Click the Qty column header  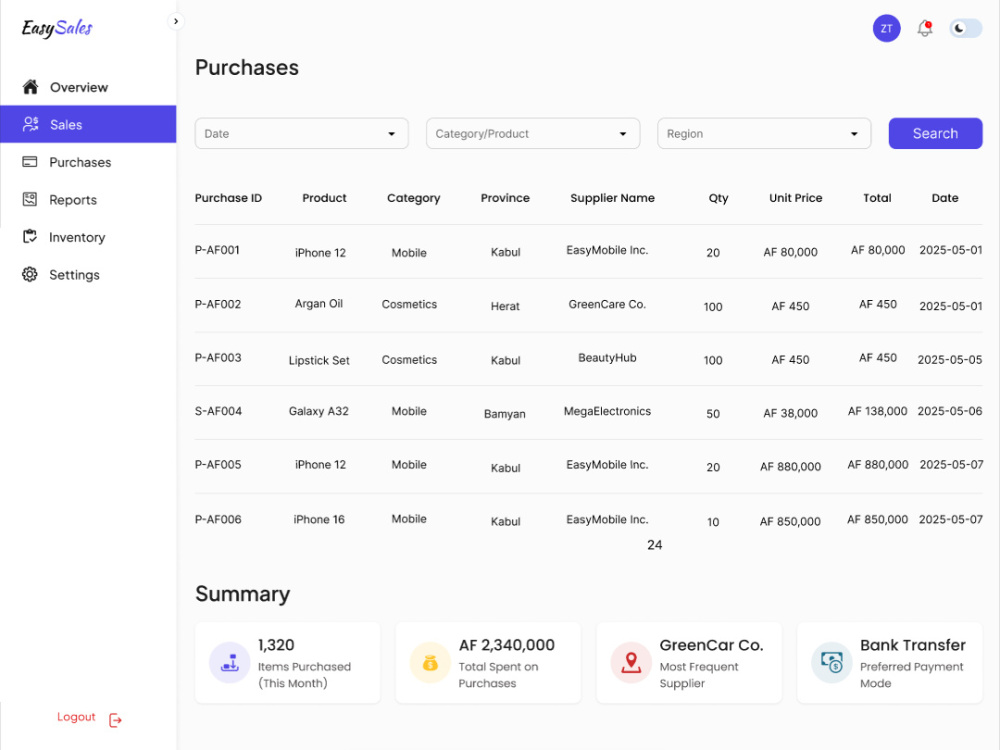[x=718, y=198]
